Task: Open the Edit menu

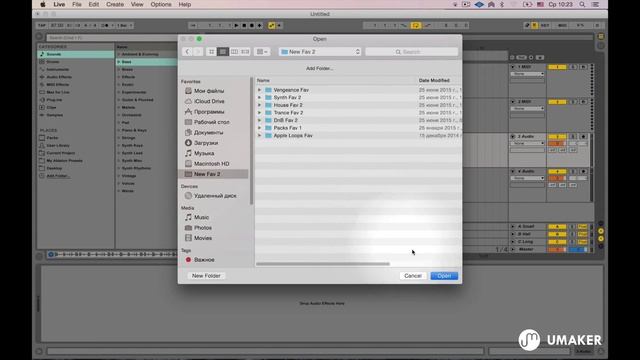Action: coord(94,4)
